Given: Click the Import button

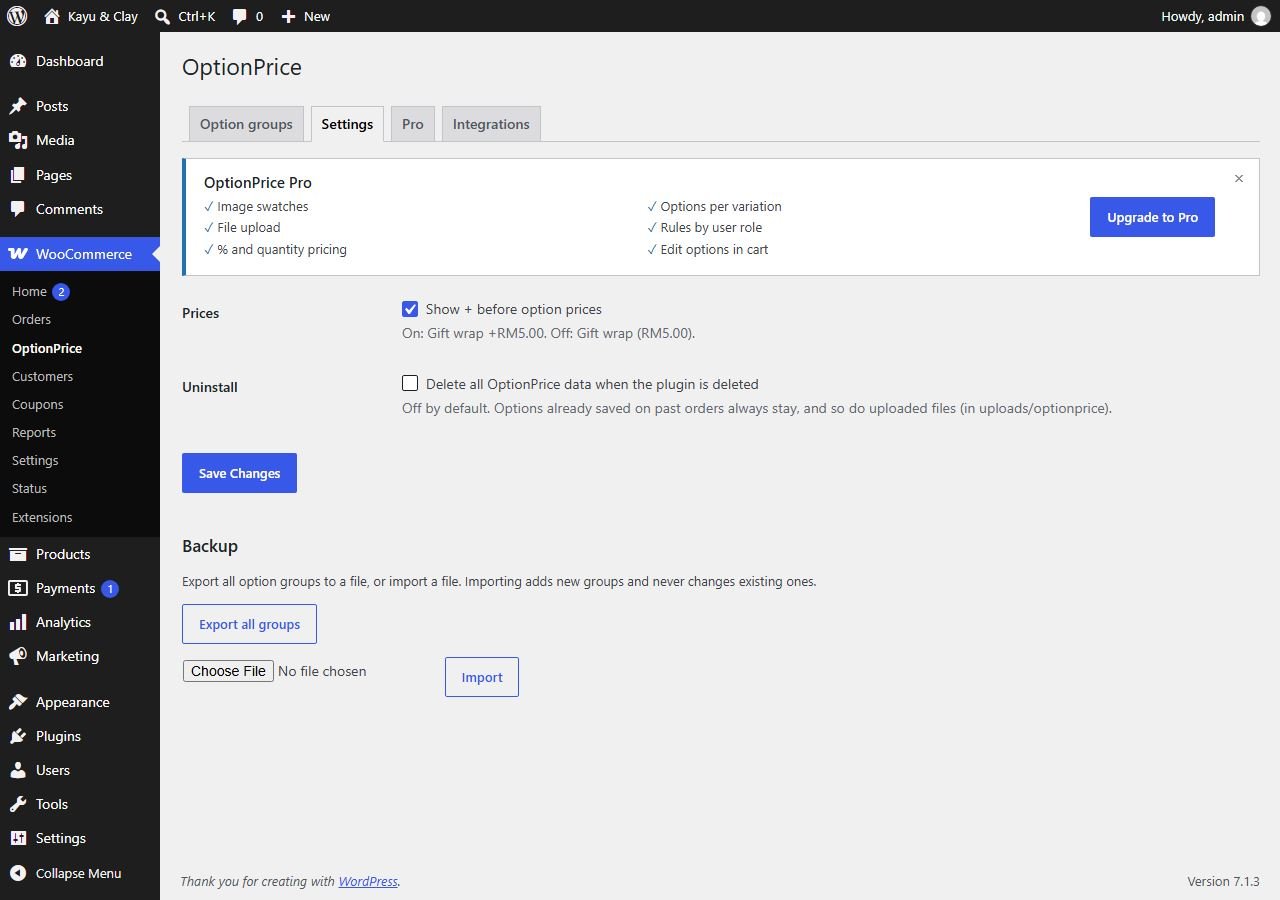Looking at the screenshot, I should (482, 677).
